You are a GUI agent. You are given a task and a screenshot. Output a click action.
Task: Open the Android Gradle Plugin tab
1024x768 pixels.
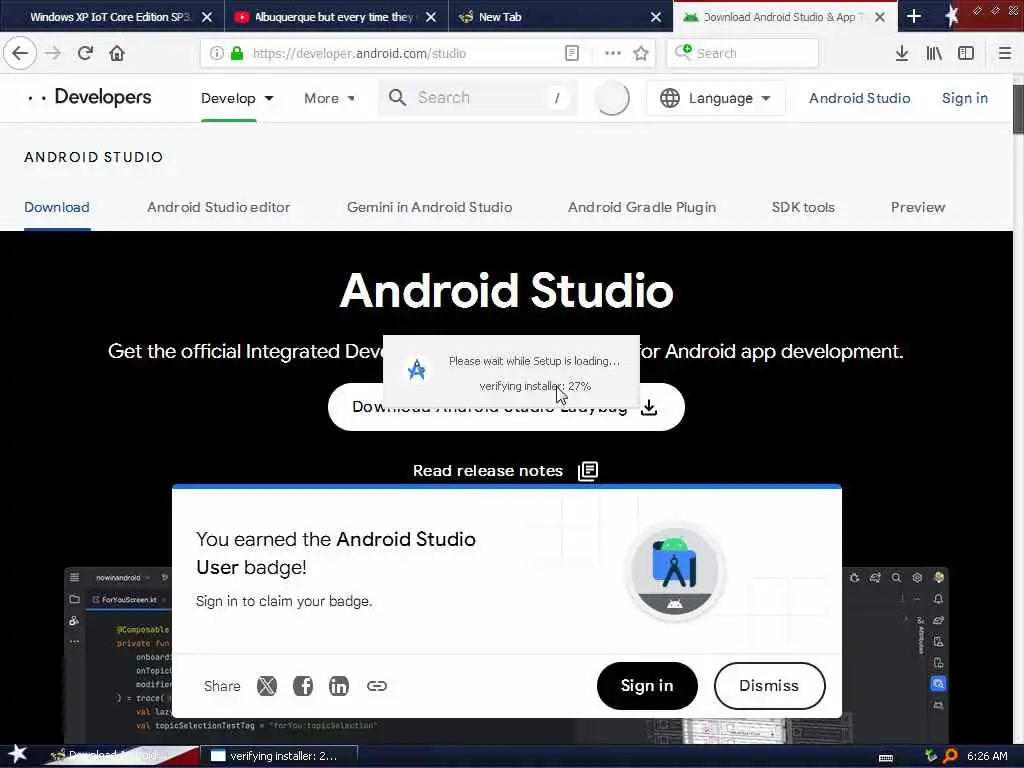point(642,207)
